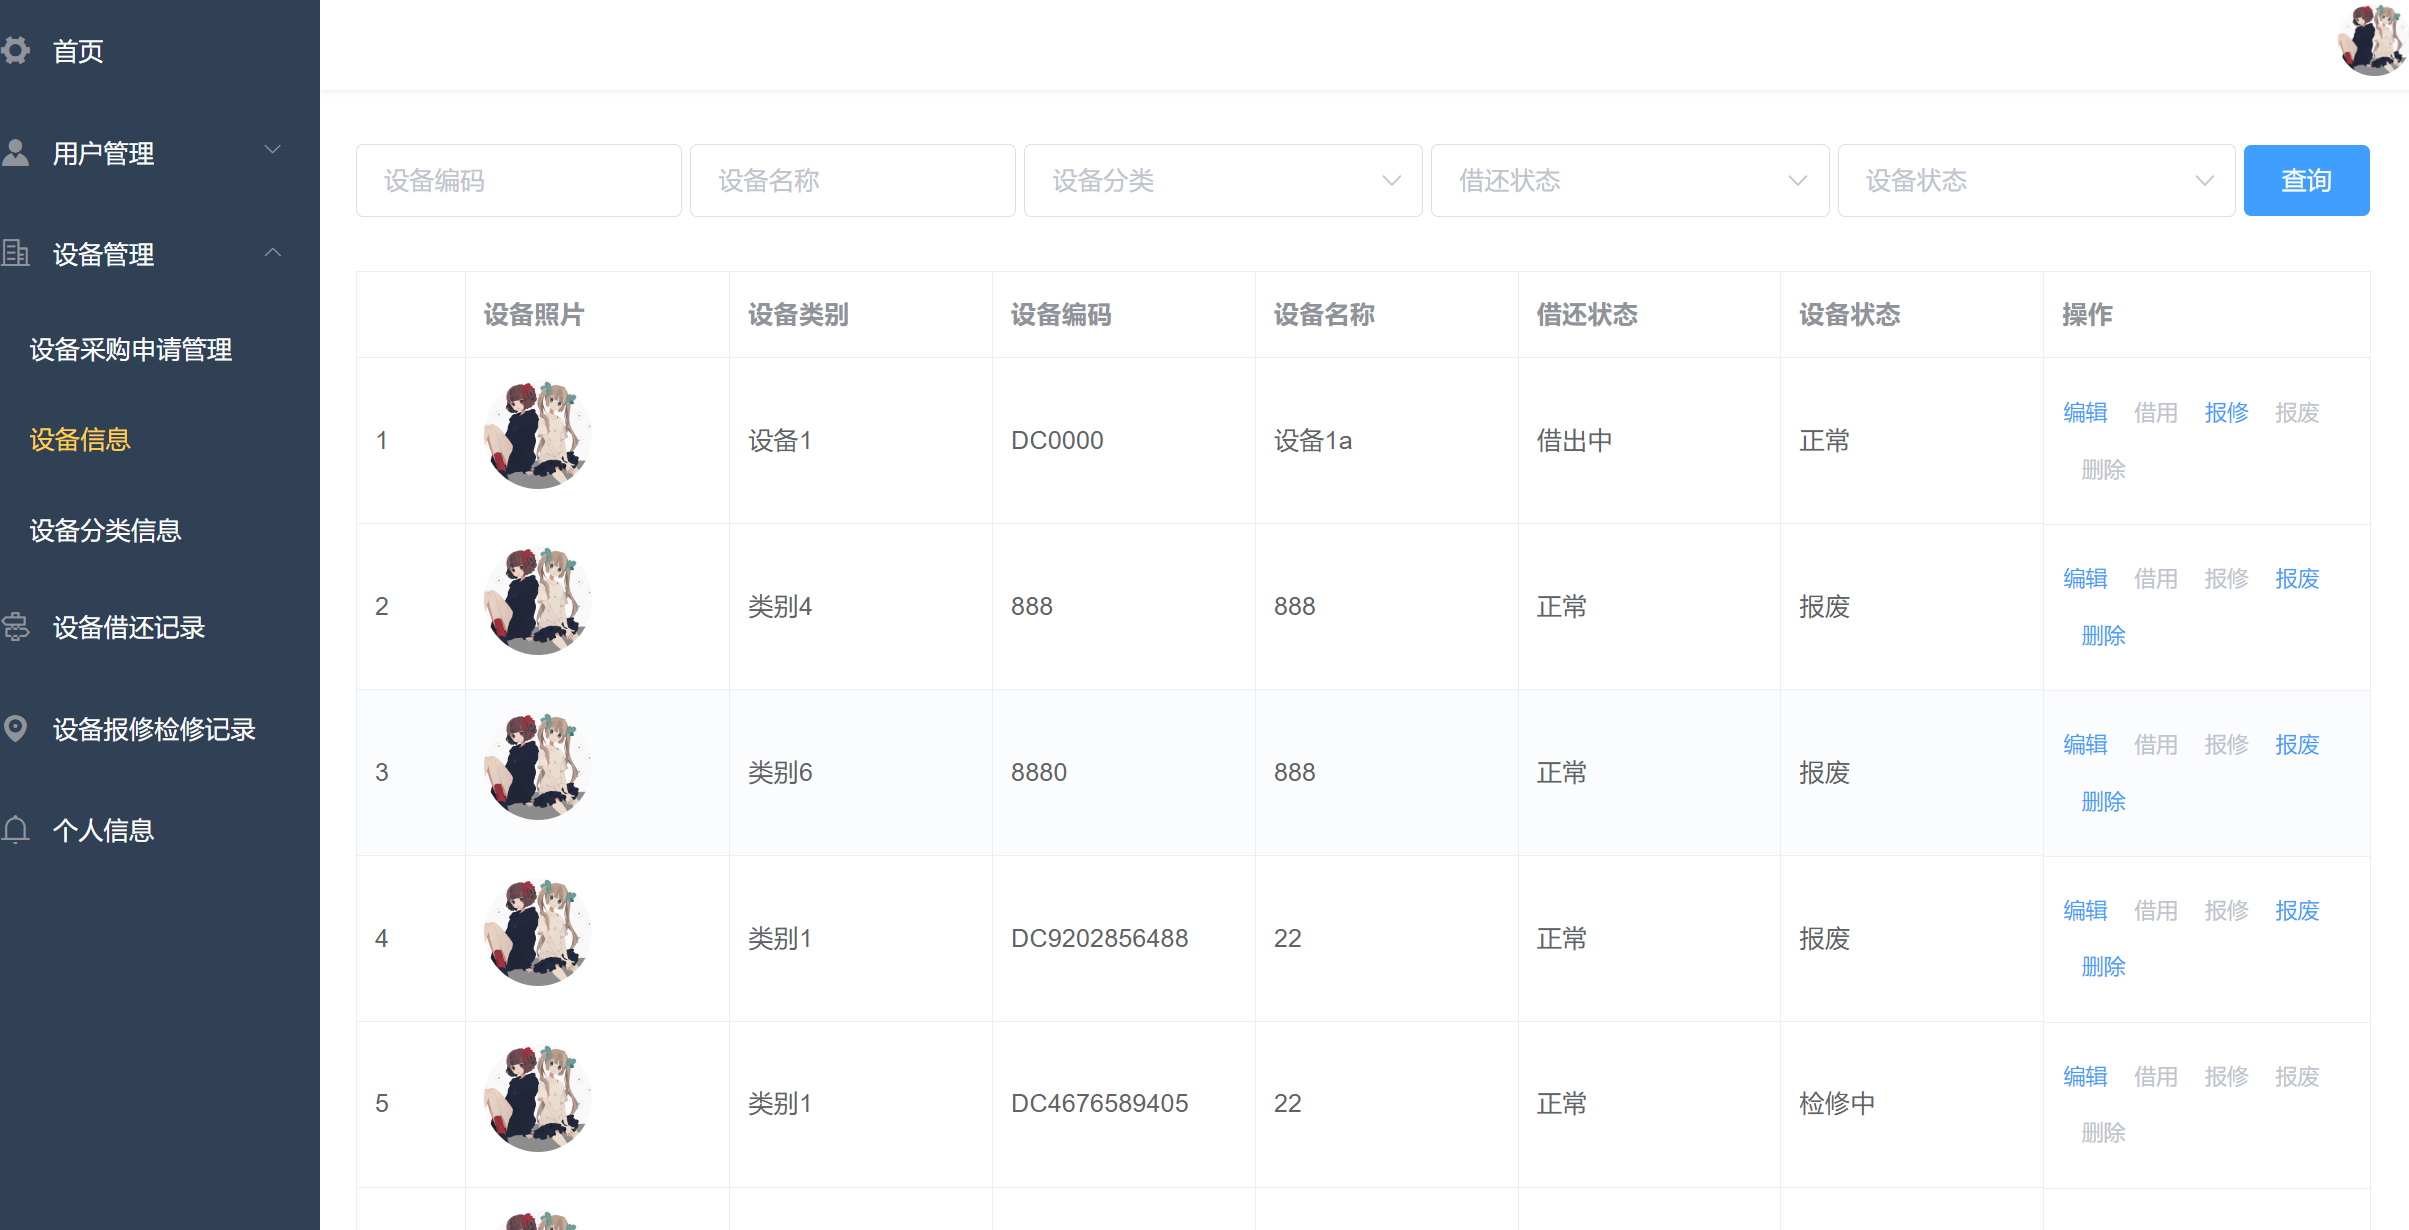Collapse the 设备管理 sidebar section
Screen dimensions: 2409x1230
click(272, 253)
